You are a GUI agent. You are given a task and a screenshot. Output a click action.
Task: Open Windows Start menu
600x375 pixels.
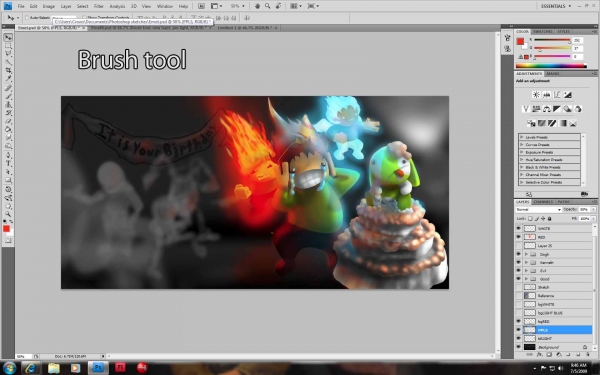tap(9, 368)
